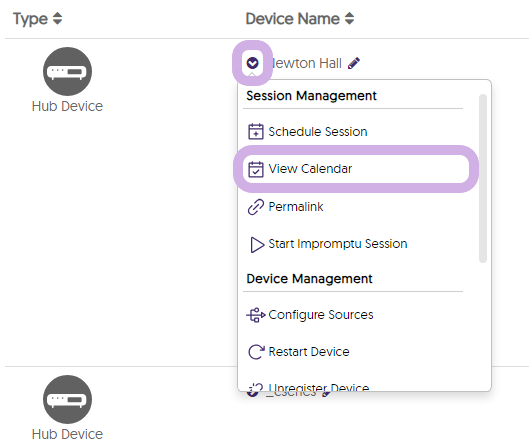Image resolution: width=529 pixels, height=441 pixels.
Task: Click the Type column header text
Action: (x=30, y=19)
